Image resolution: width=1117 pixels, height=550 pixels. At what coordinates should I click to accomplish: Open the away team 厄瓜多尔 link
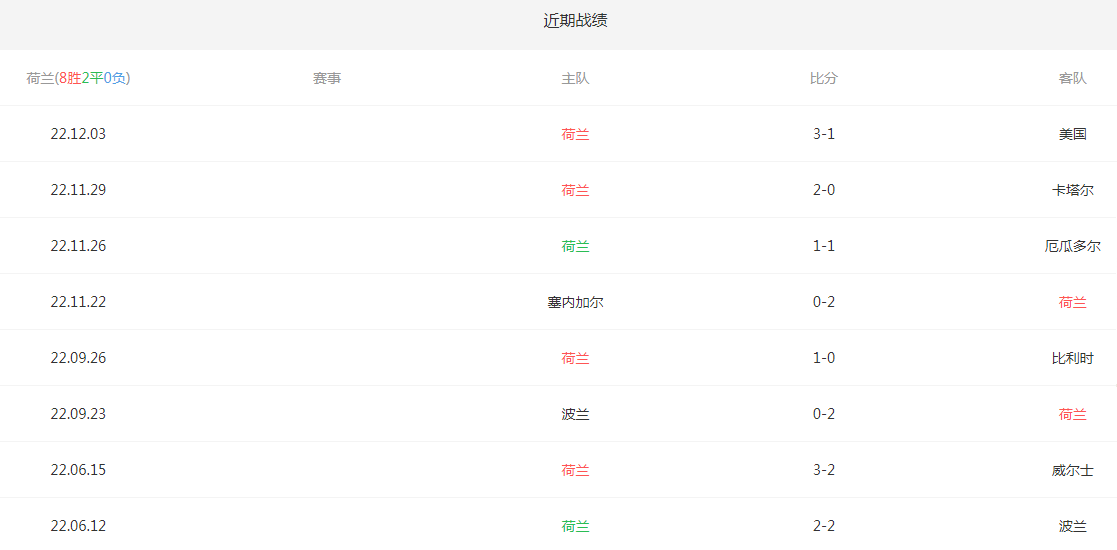1072,246
